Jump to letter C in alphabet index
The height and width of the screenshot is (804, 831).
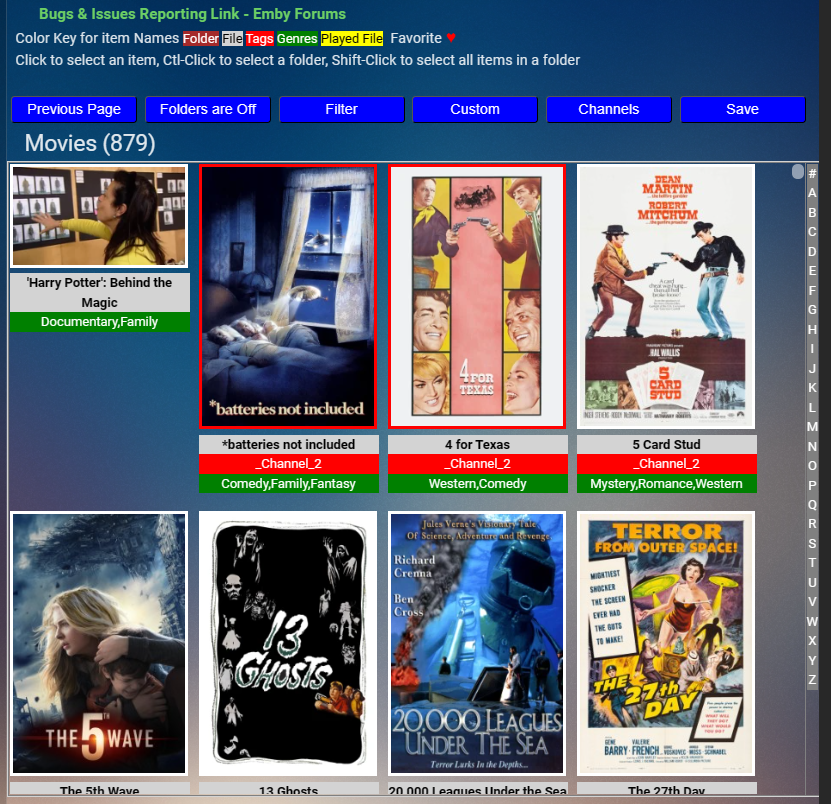tap(812, 232)
